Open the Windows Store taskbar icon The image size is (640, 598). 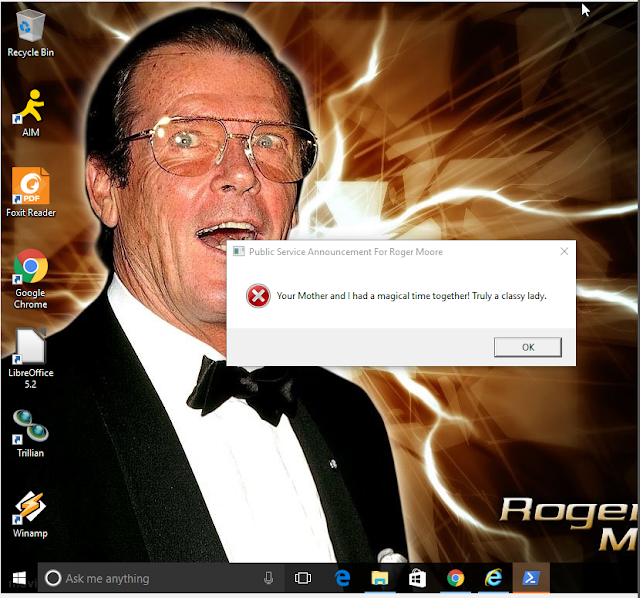click(x=417, y=578)
